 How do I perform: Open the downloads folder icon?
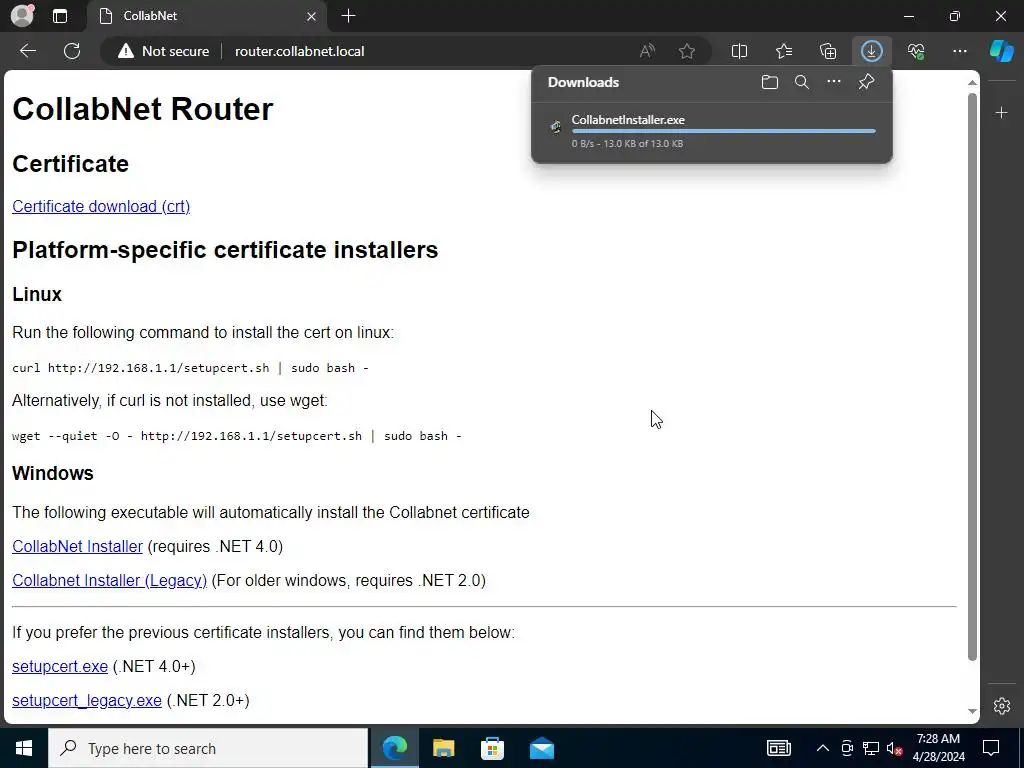pos(769,82)
